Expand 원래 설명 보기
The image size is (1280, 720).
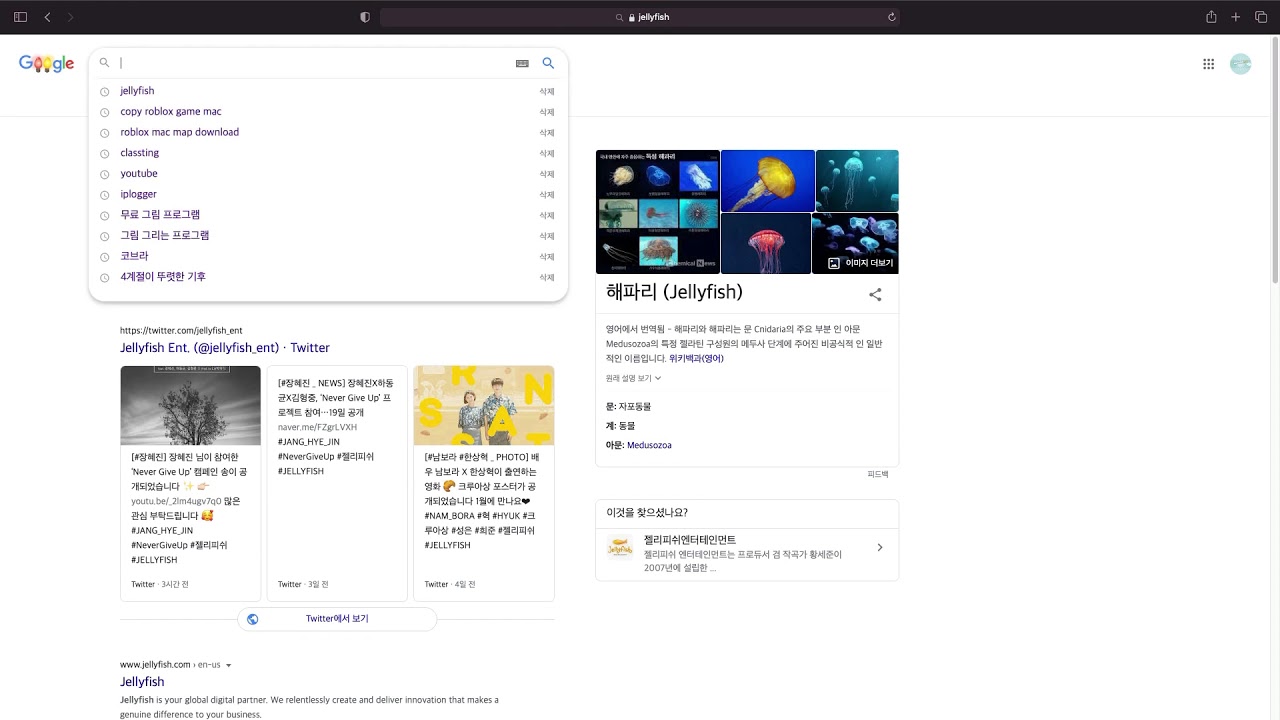tap(633, 379)
